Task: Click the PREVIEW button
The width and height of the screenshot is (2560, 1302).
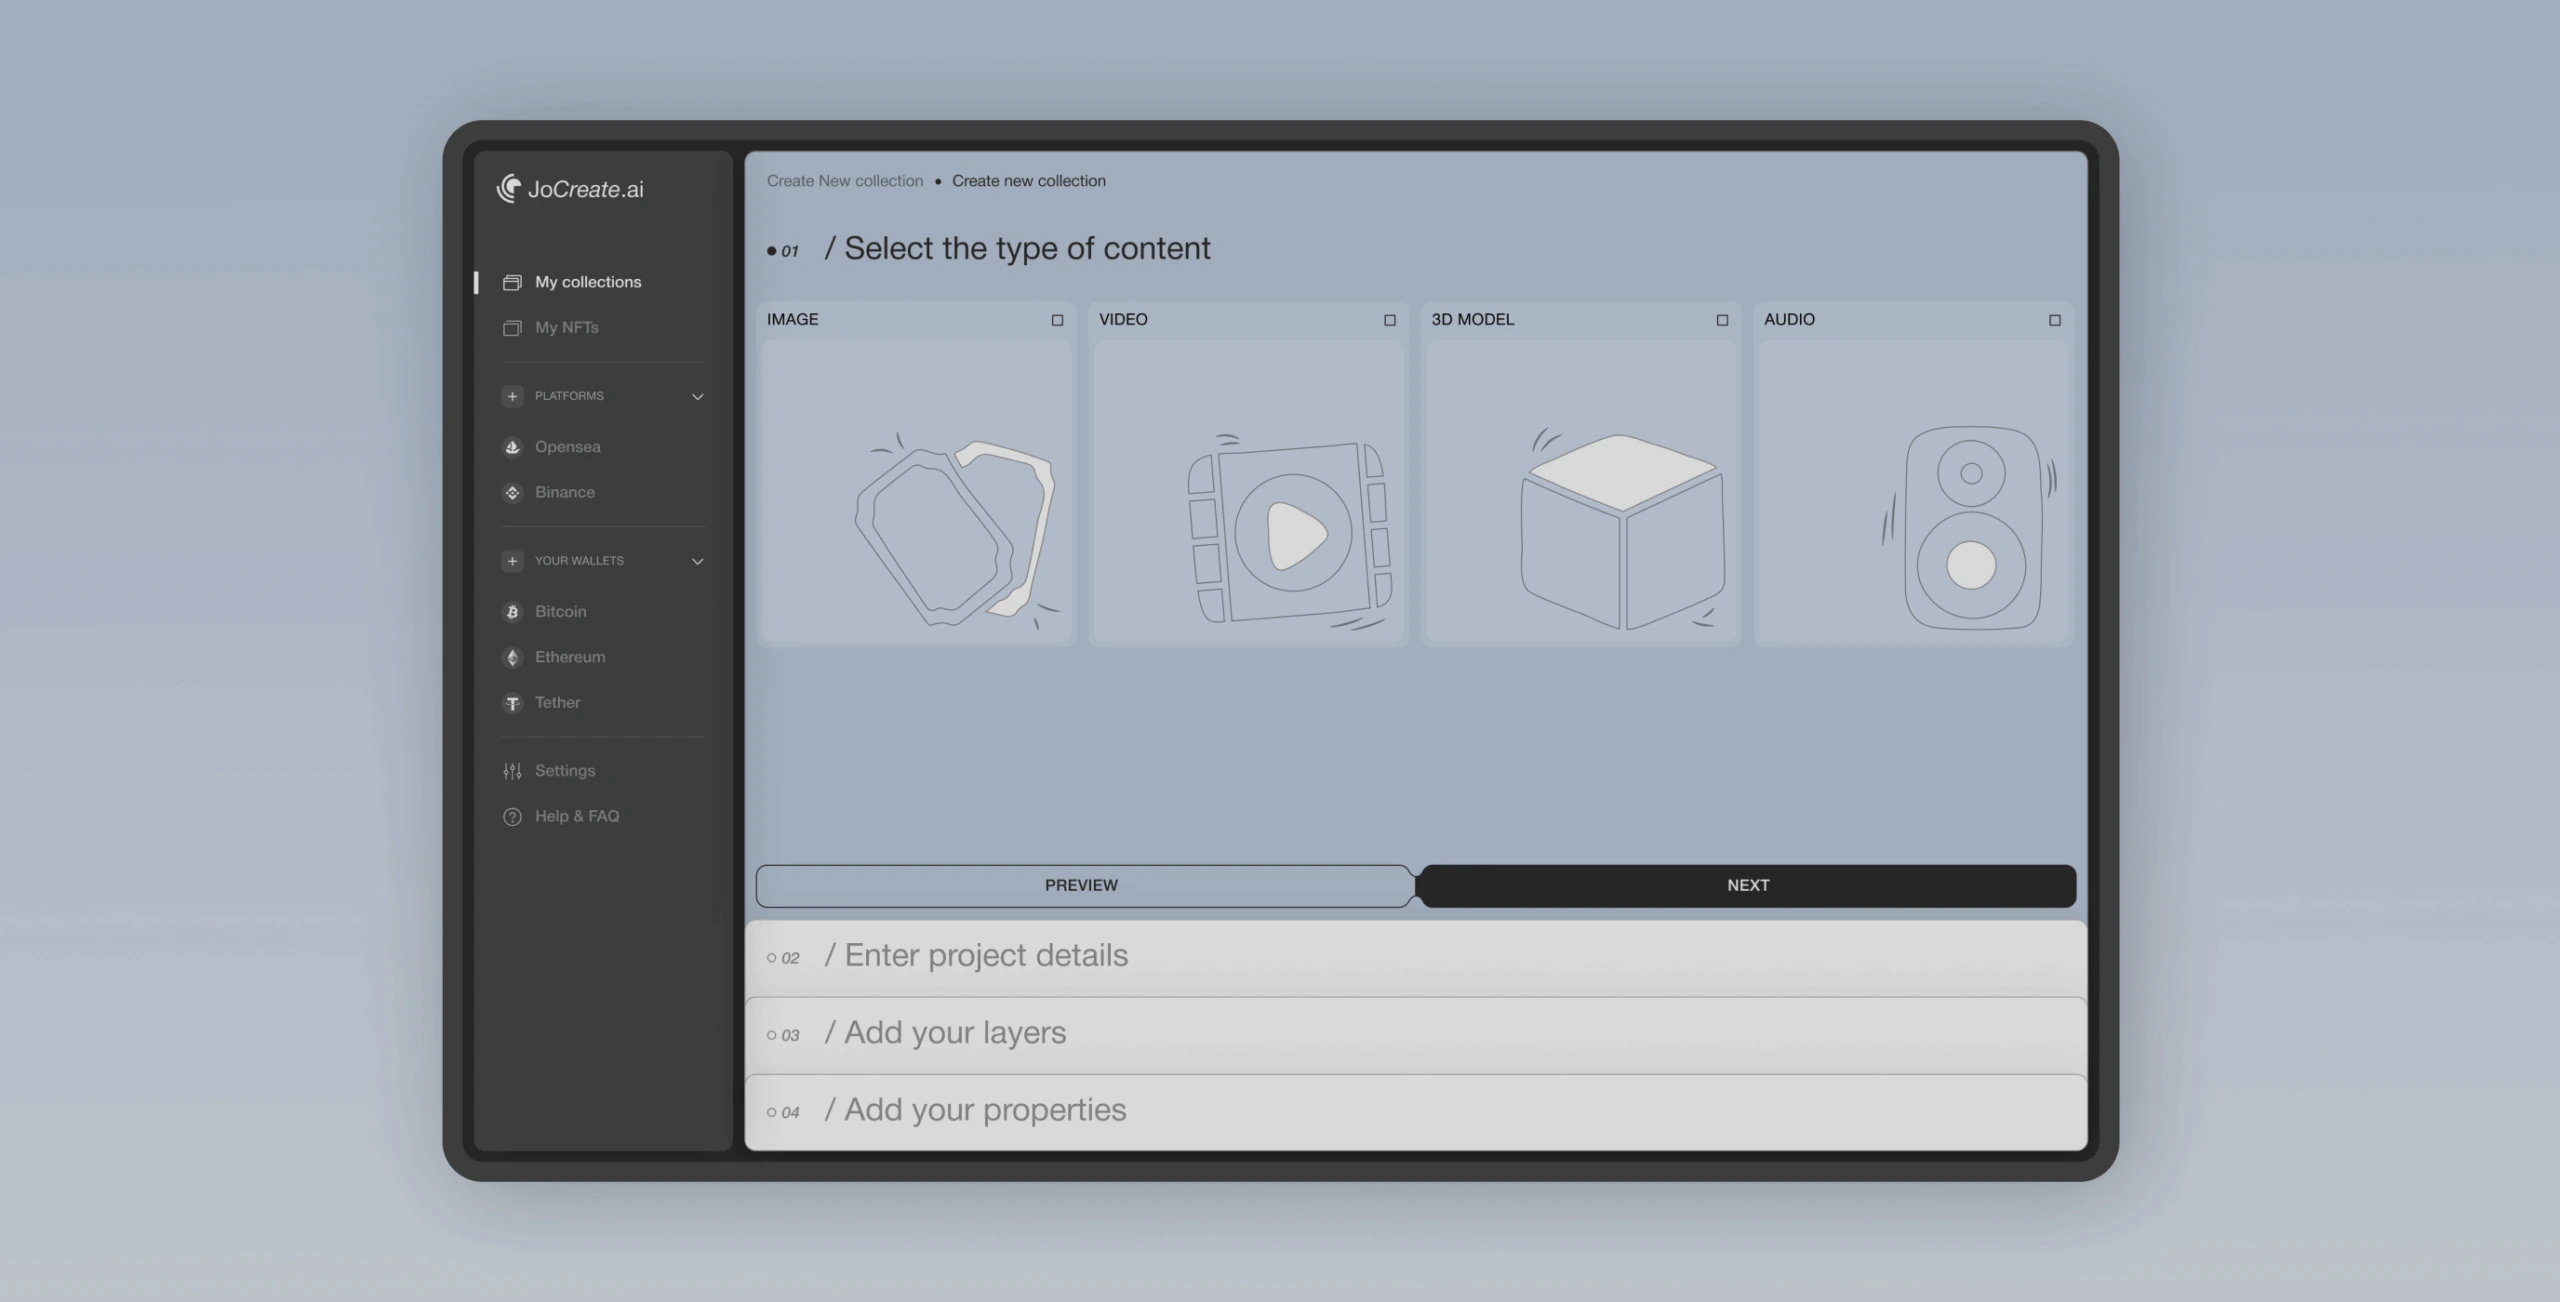Action: 1081,885
